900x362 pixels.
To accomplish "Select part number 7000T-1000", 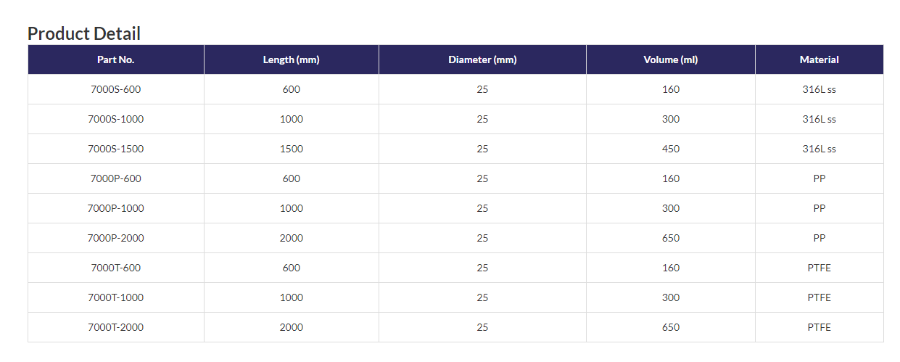I will (116, 297).
